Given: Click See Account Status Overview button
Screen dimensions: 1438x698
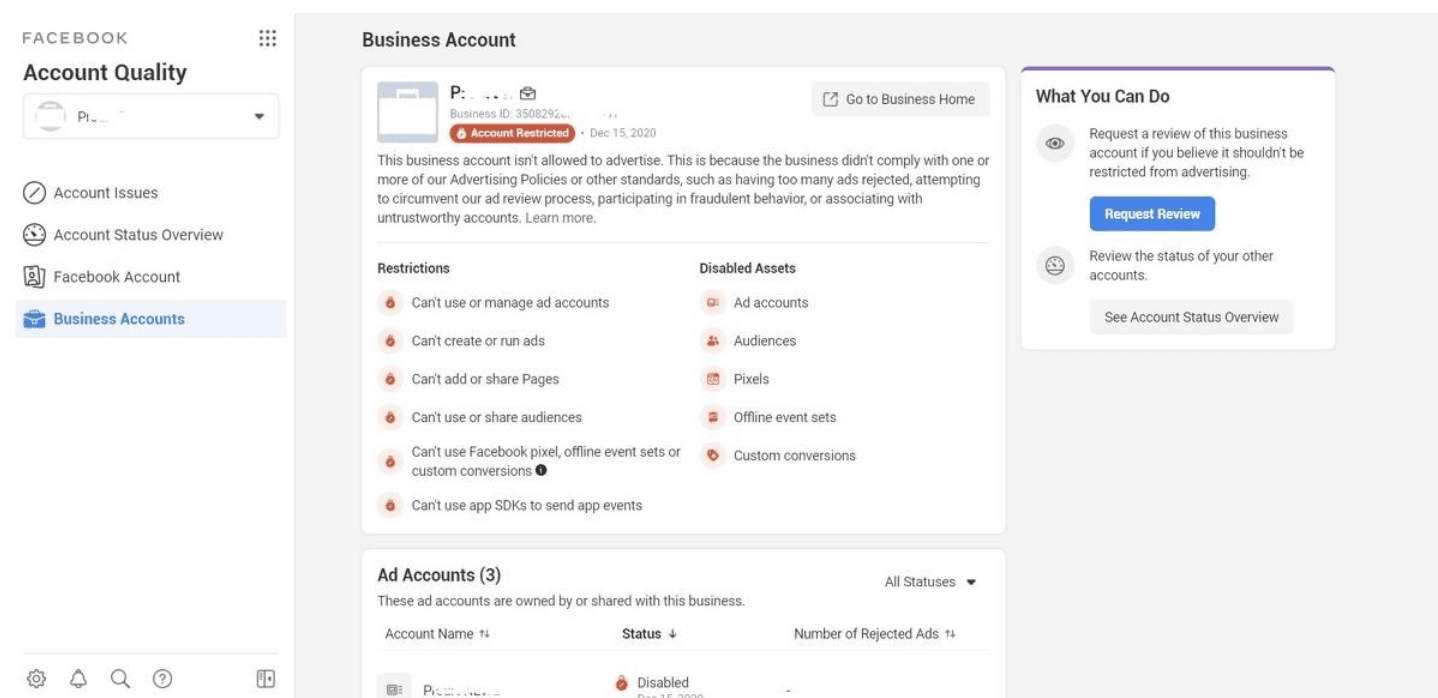Looking at the screenshot, I should (x=1191, y=317).
